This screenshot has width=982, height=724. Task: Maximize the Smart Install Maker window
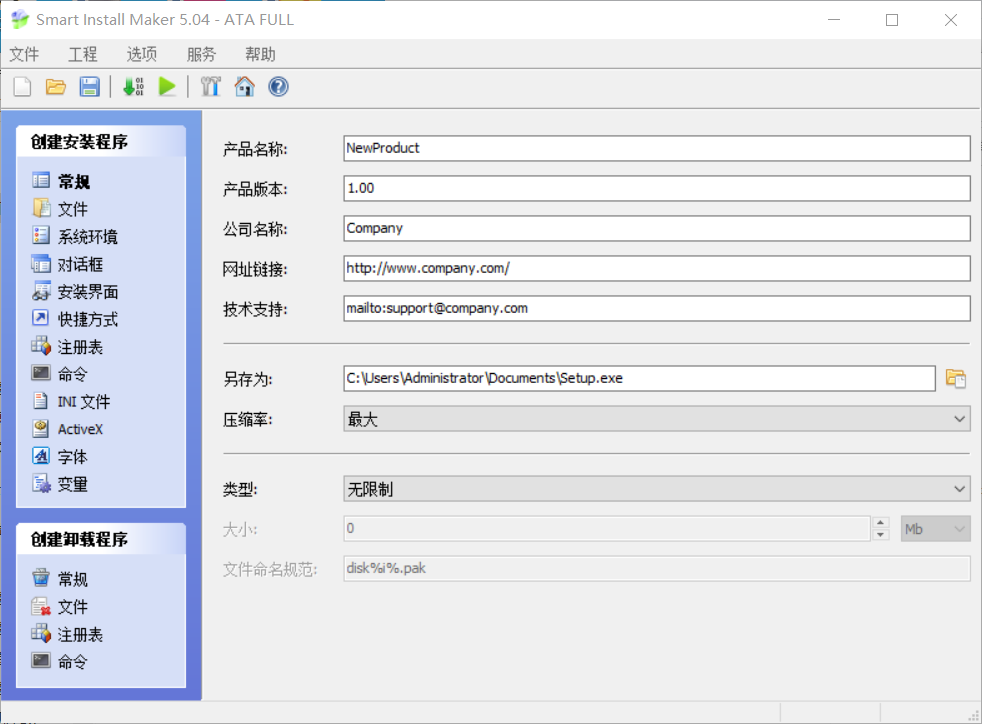[x=892, y=20]
